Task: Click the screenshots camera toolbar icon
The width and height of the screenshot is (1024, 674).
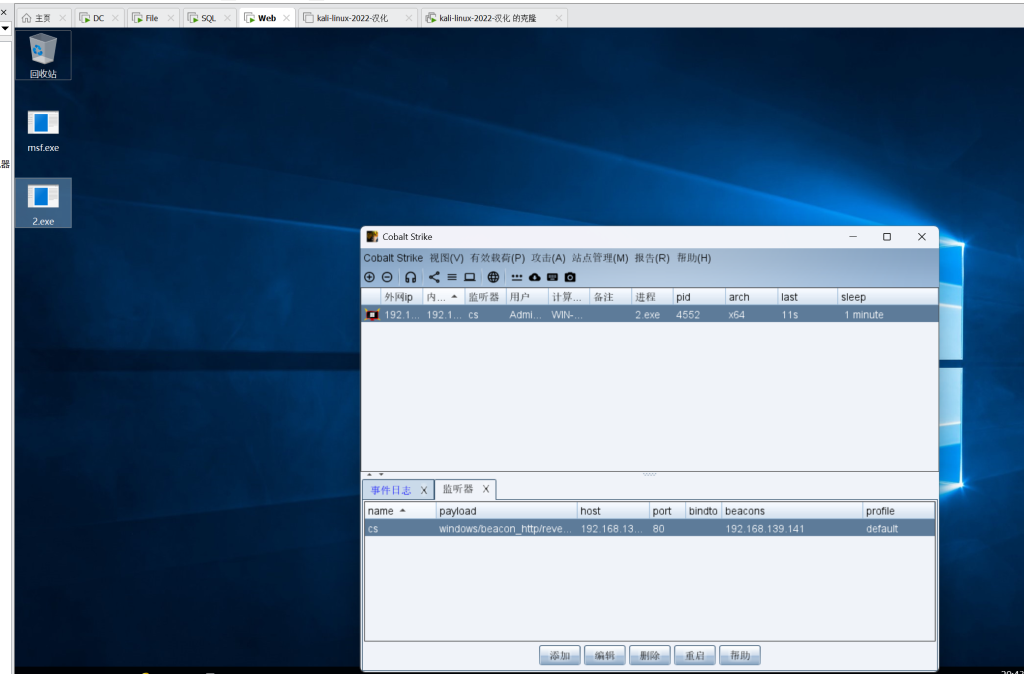Action: tap(570, 277)
